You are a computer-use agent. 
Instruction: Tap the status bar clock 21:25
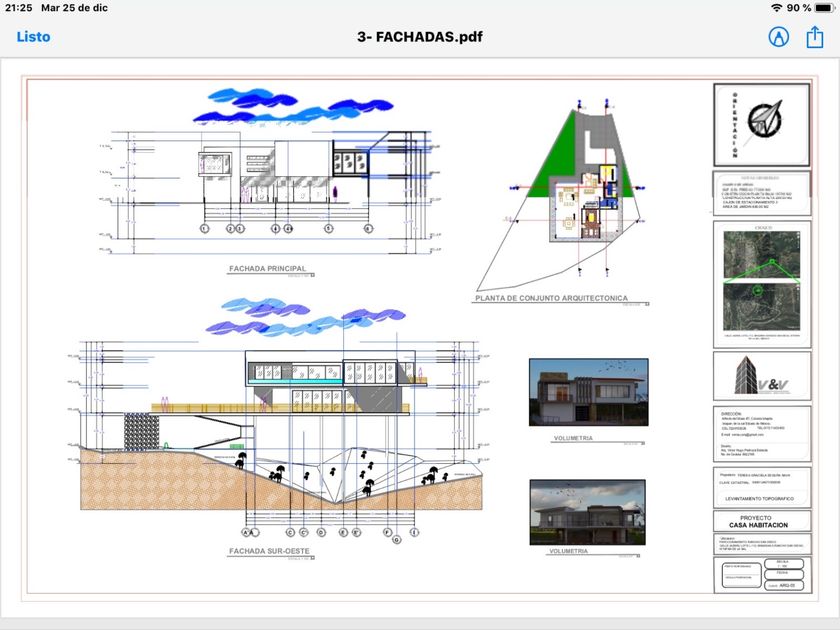19,8
